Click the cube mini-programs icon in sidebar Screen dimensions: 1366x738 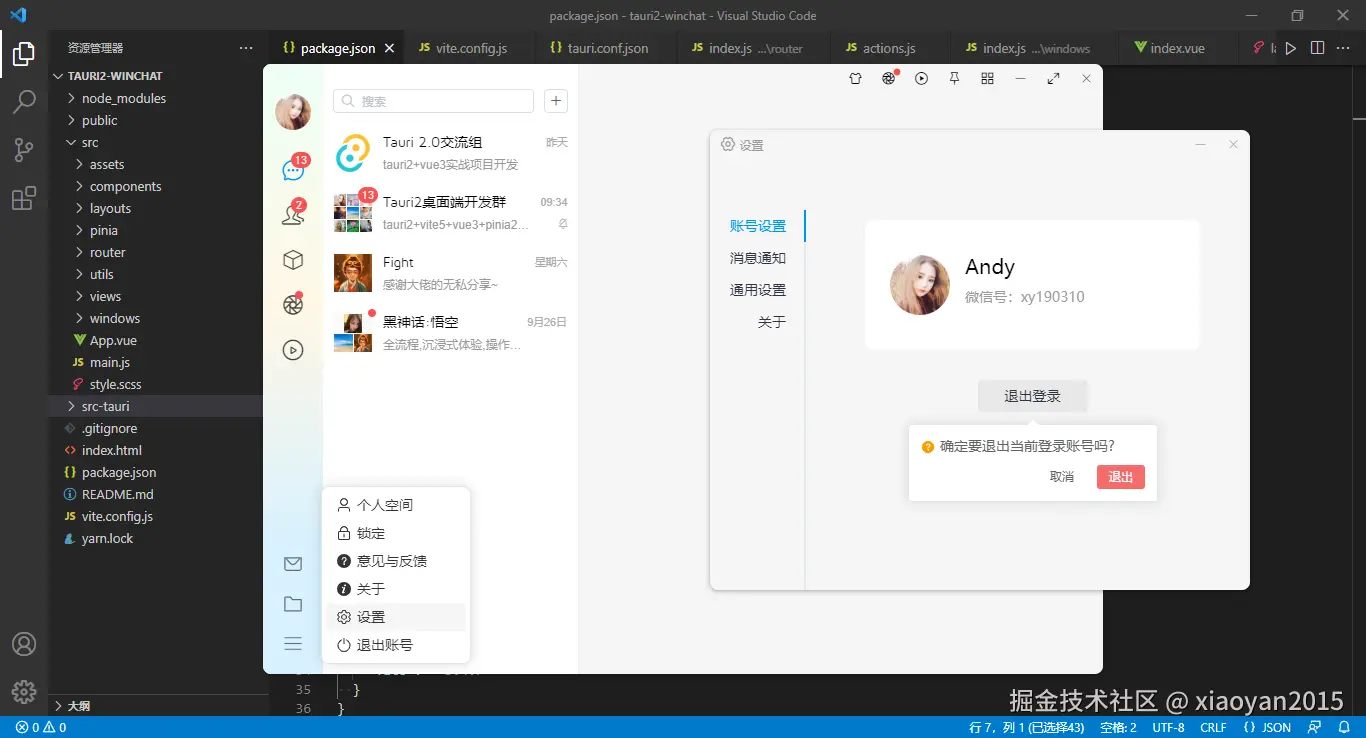pos(292,259)
